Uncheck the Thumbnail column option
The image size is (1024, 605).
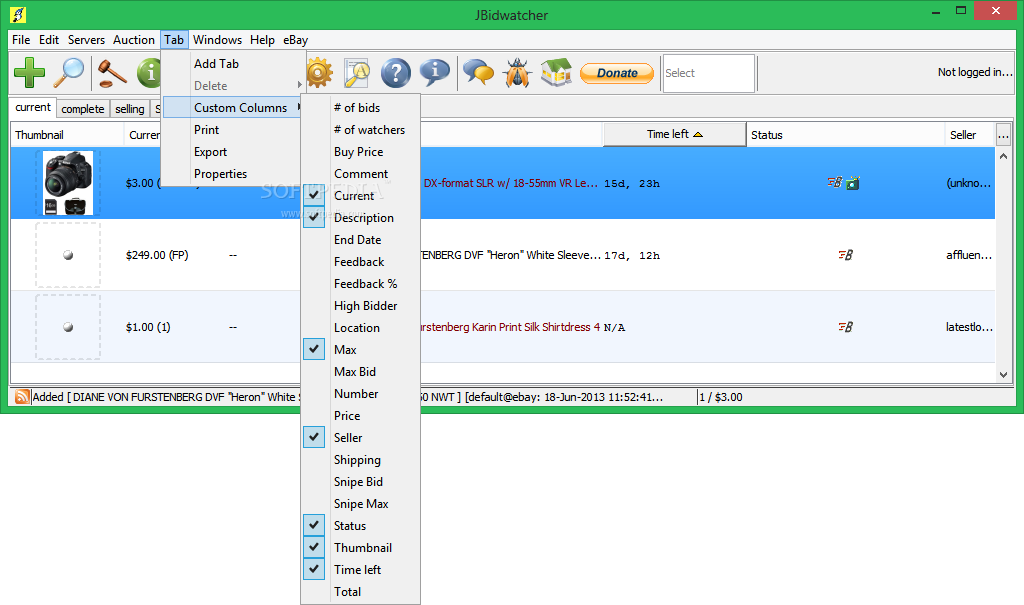click(360, 548)
